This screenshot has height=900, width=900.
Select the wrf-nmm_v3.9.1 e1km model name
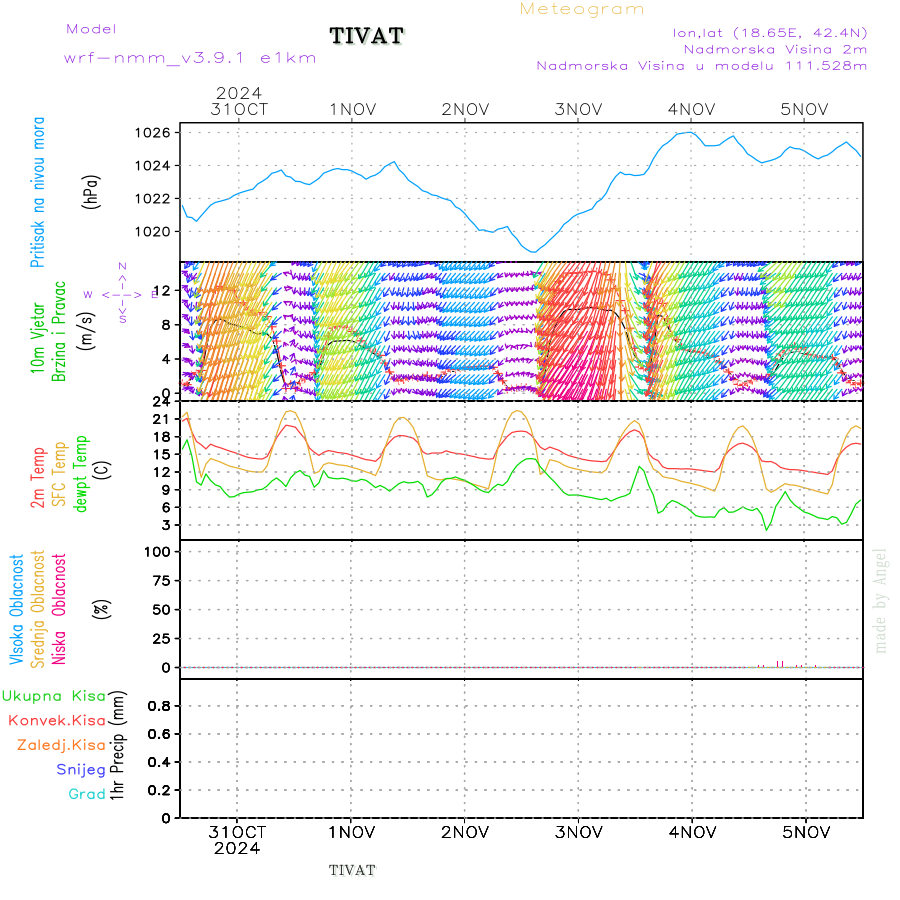coord(190,58)
